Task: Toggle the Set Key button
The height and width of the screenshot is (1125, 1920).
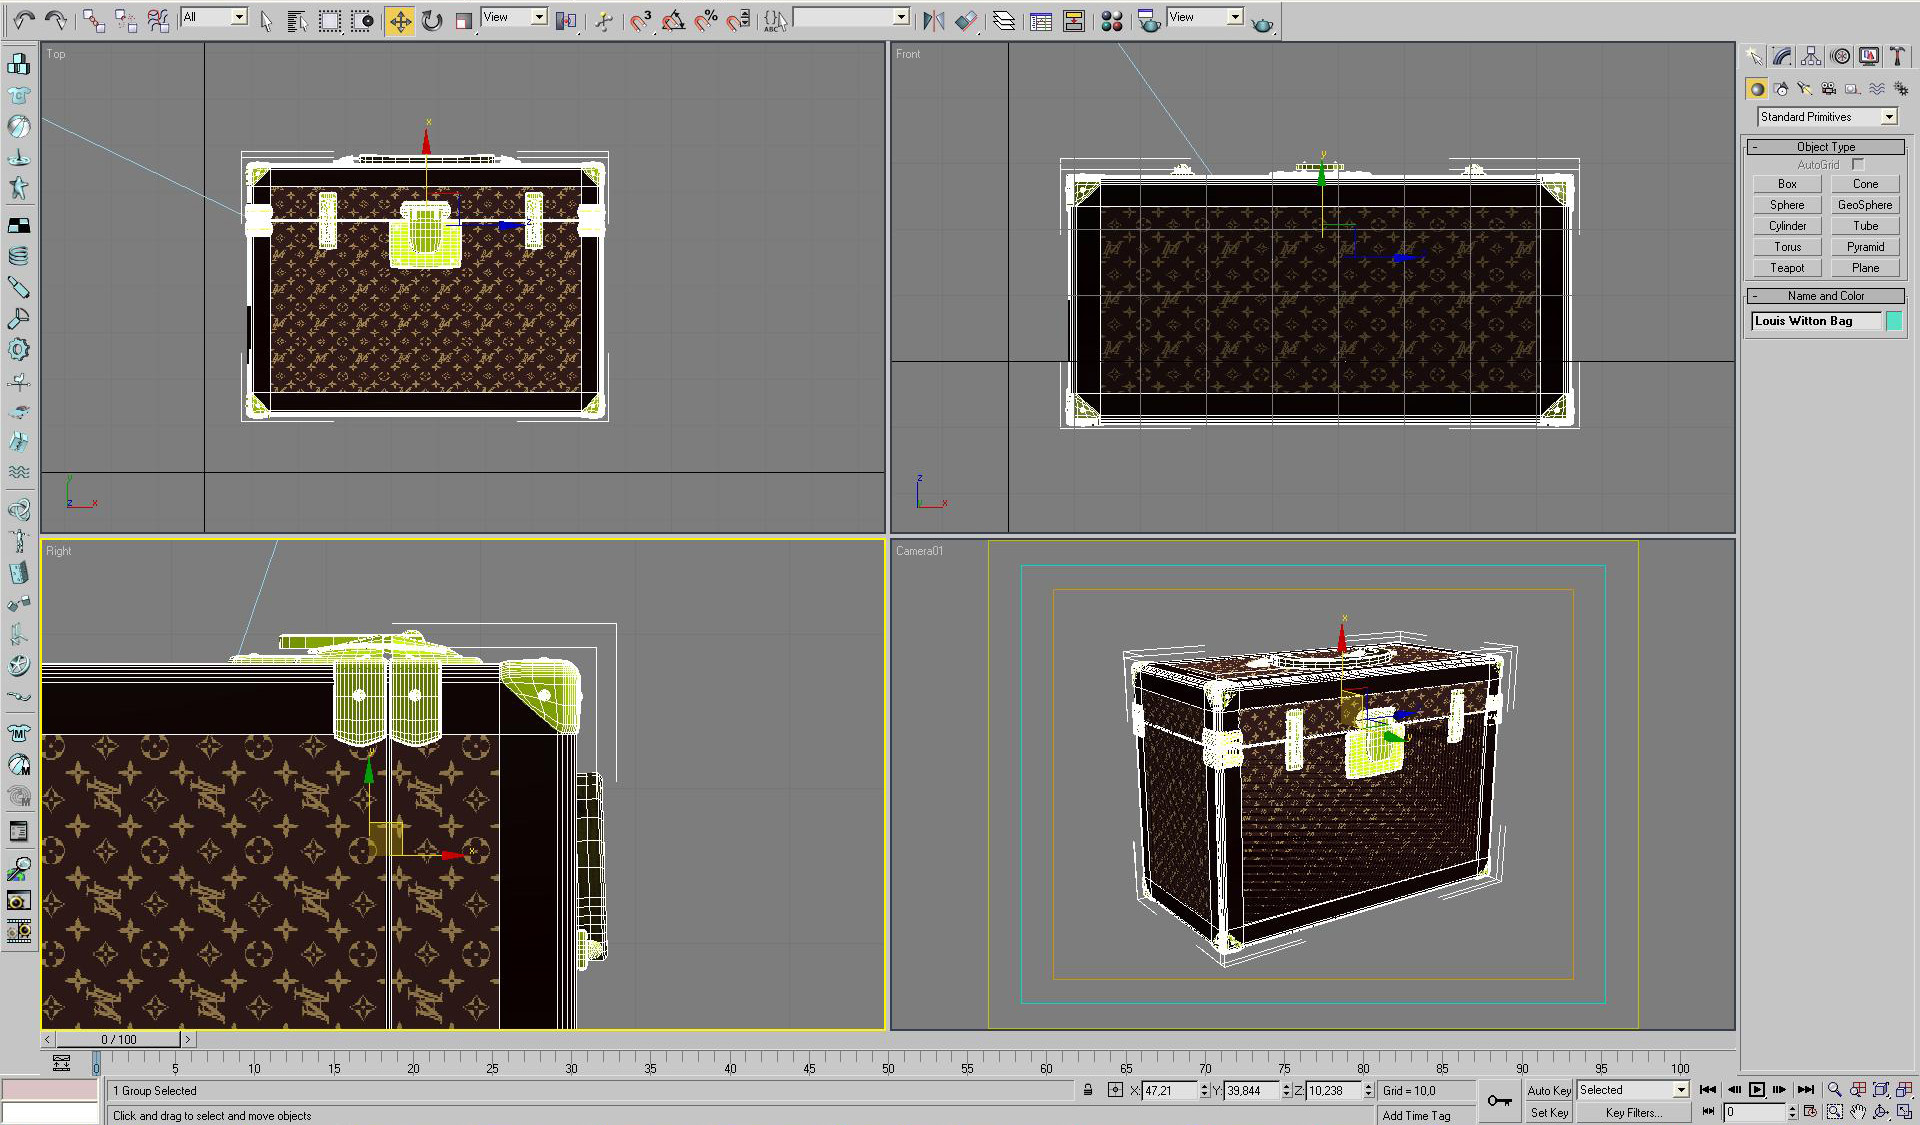Action: [x=1549, y=1112]
